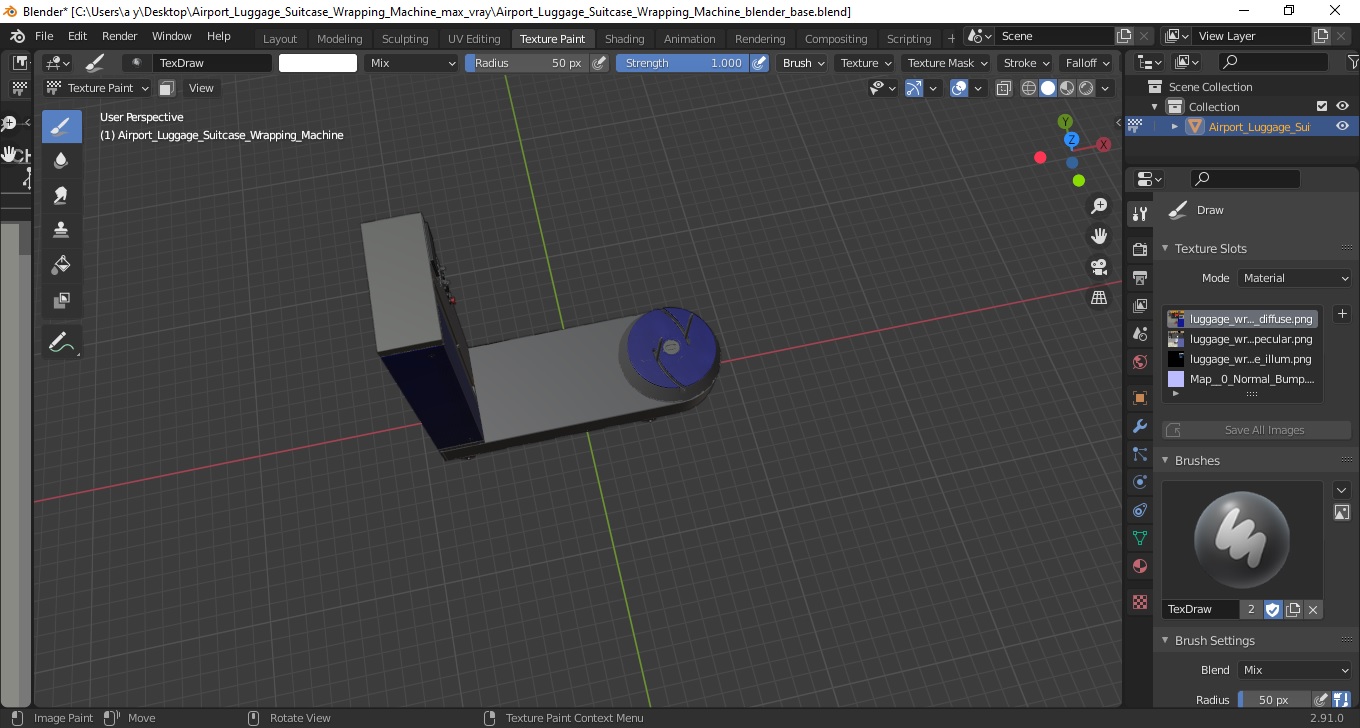Select the Annotate tool
This screenshot has height=728, width=1360.
pos(62,342)
